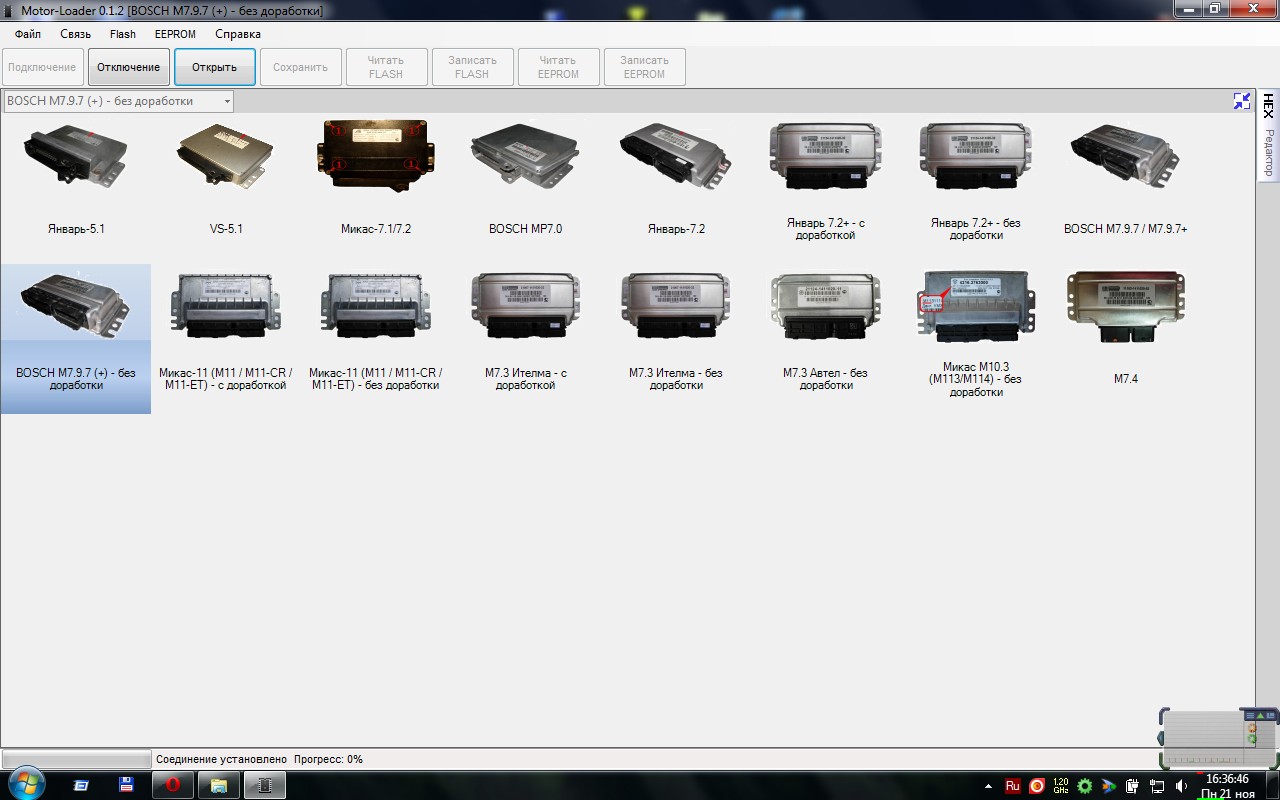1280x800 pixels.
Task: Click the status bar progress bar
Action: (x=76, y=760)
